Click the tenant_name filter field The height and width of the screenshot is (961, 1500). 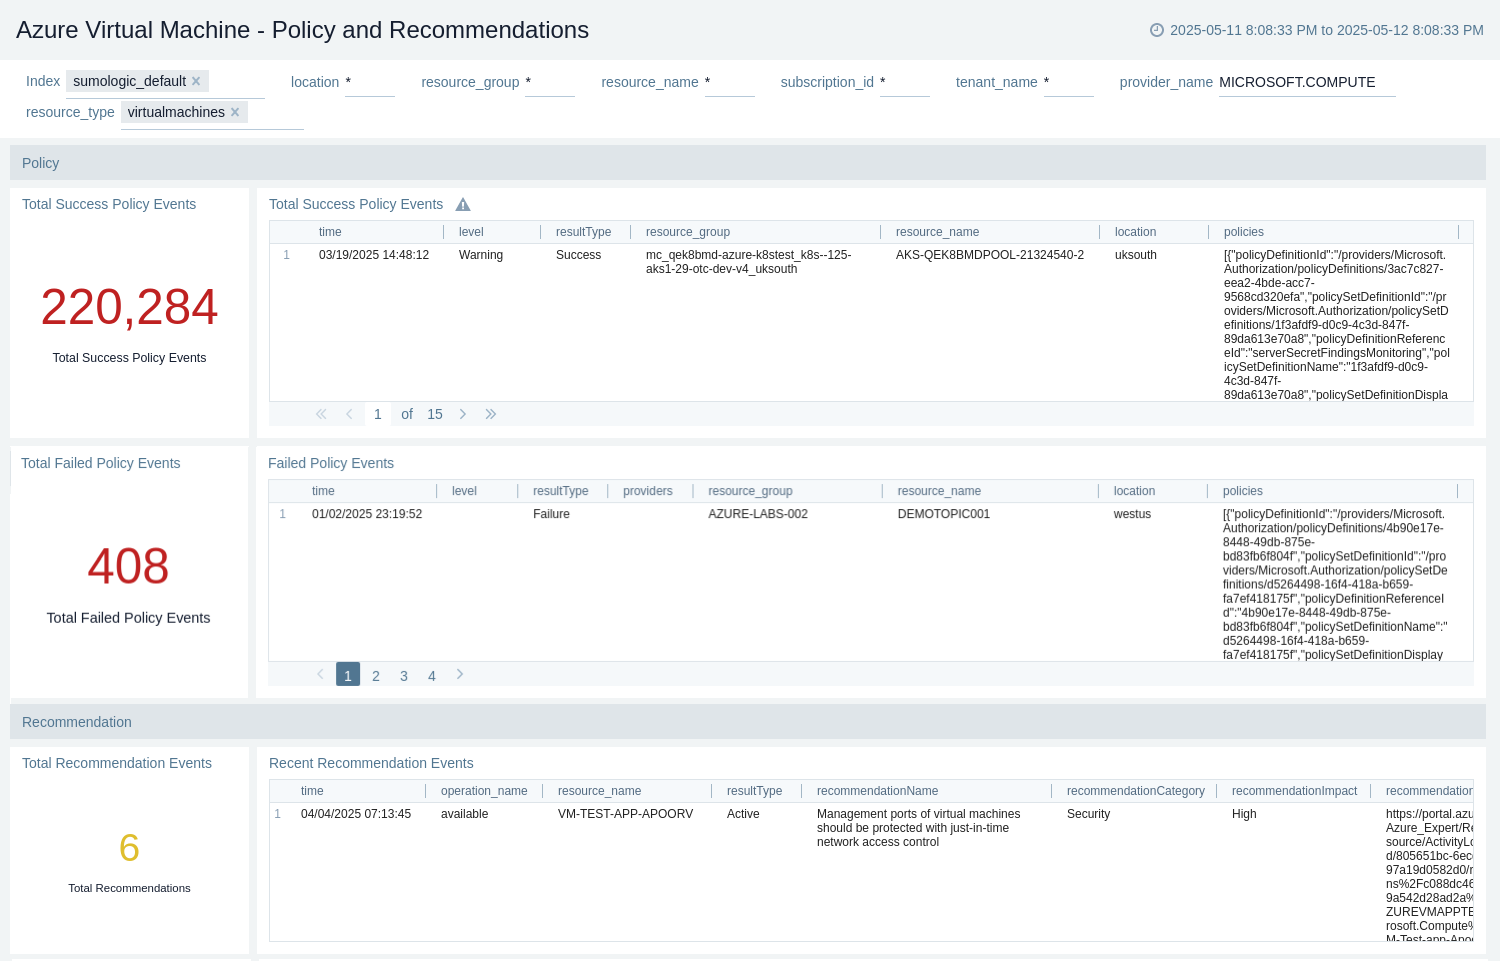pos(1069,82)
